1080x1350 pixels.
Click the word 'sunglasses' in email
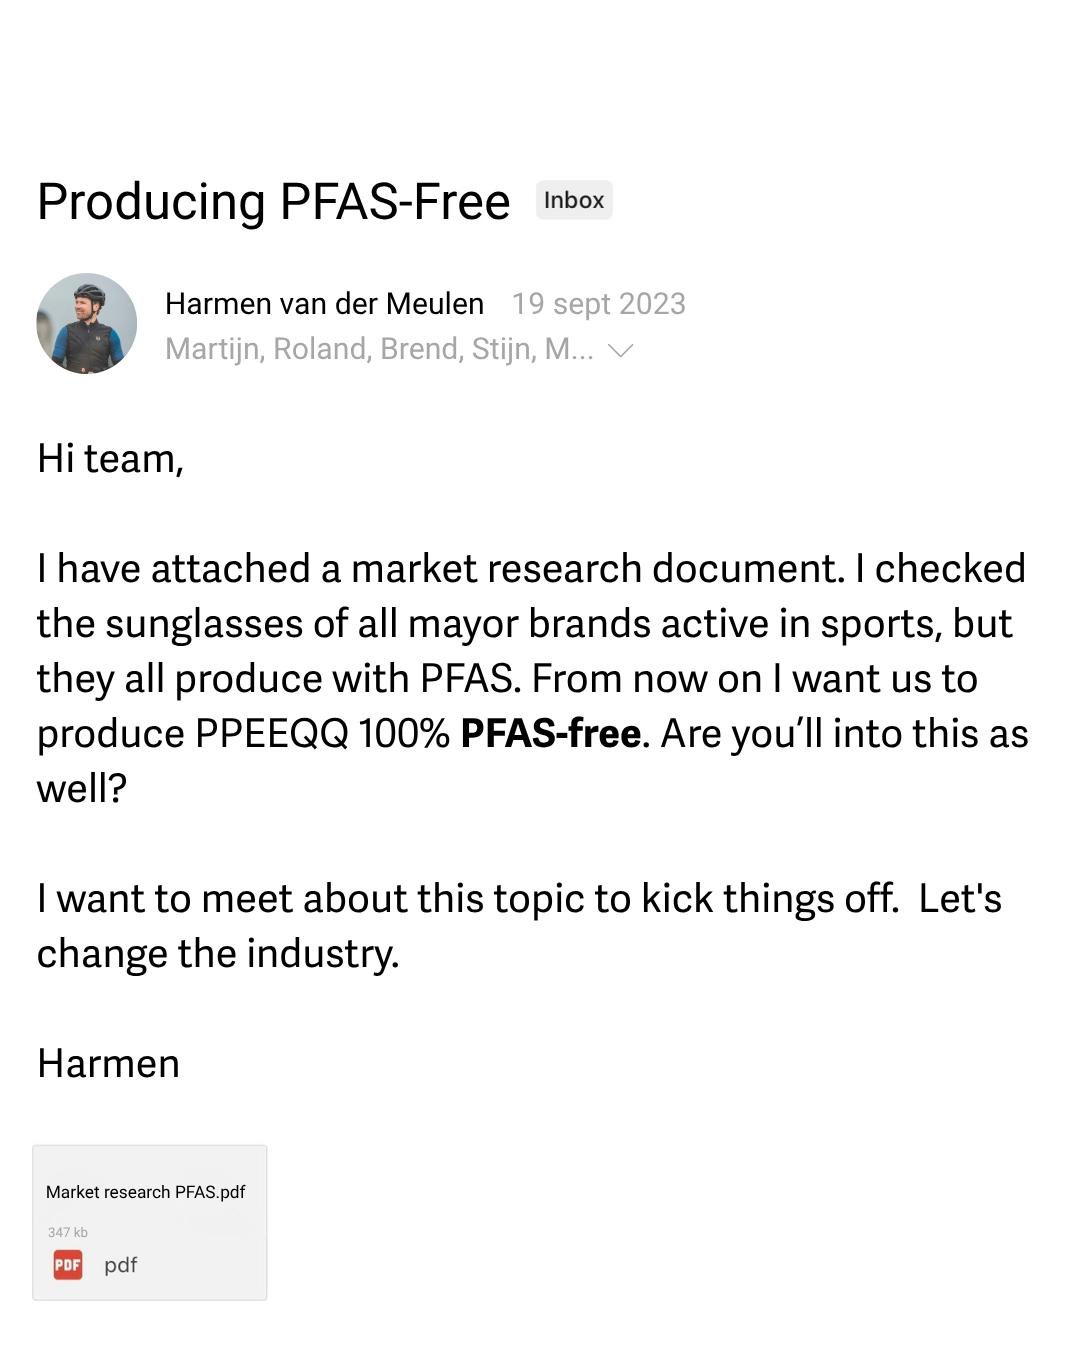tap(204, 624)
